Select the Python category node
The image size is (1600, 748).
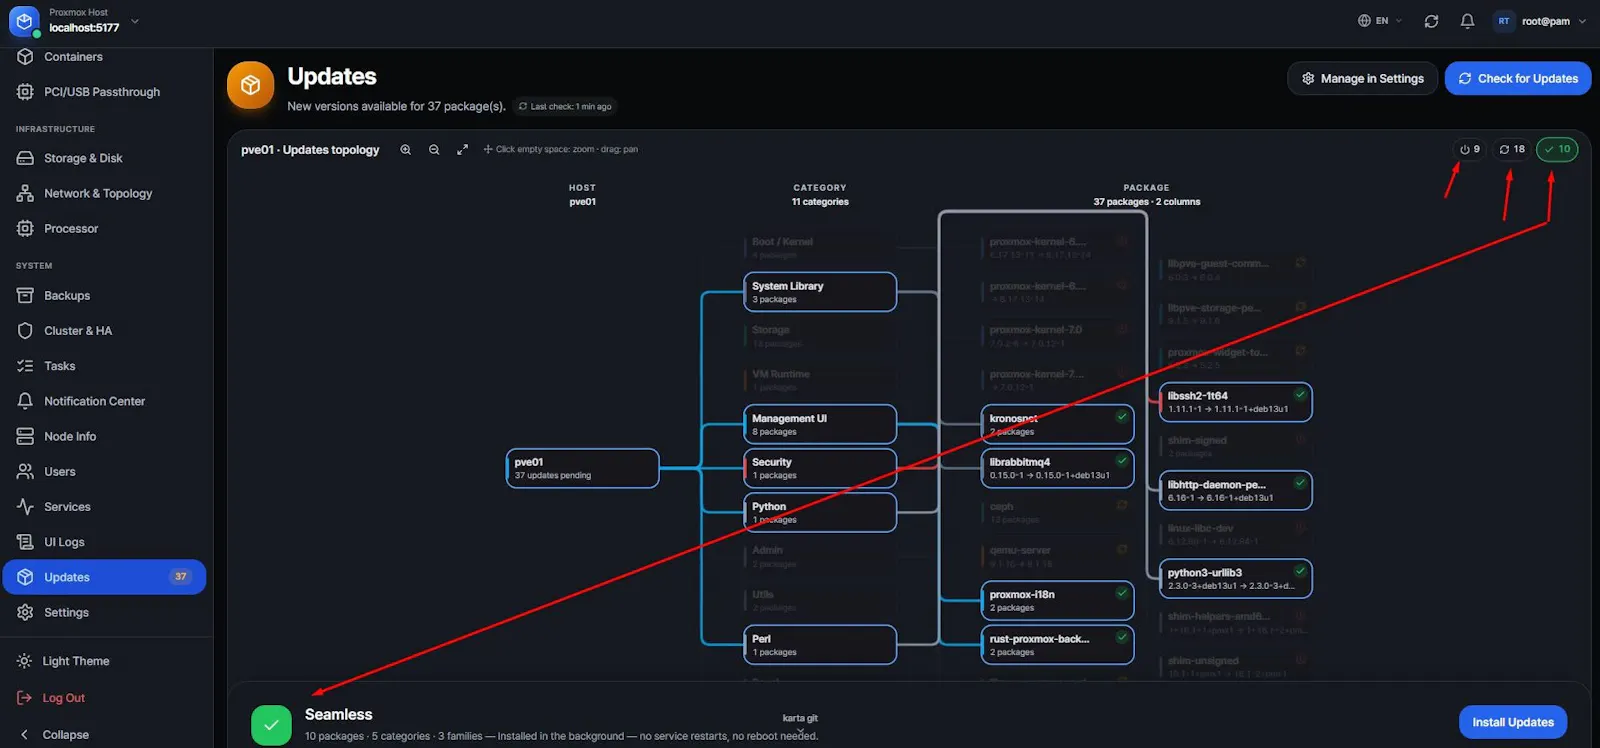(820, 512)
